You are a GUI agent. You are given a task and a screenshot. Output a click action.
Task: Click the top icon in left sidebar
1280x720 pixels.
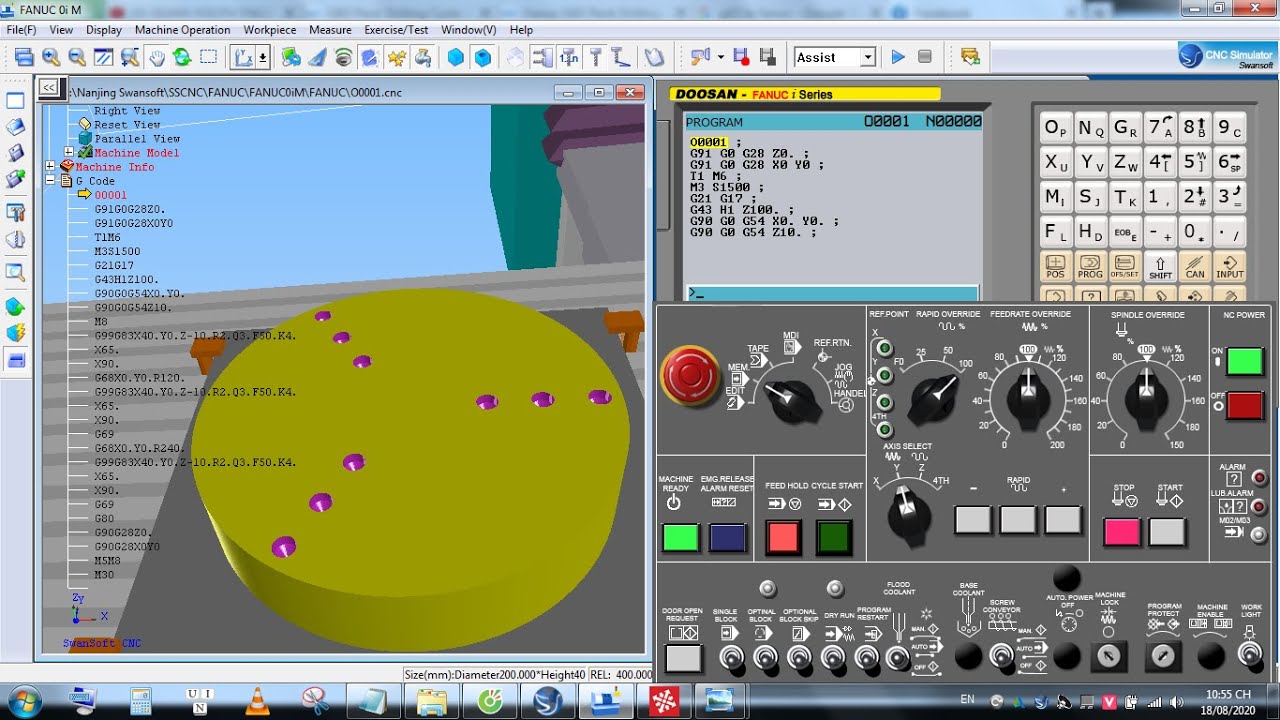click(x=15, y=101)
